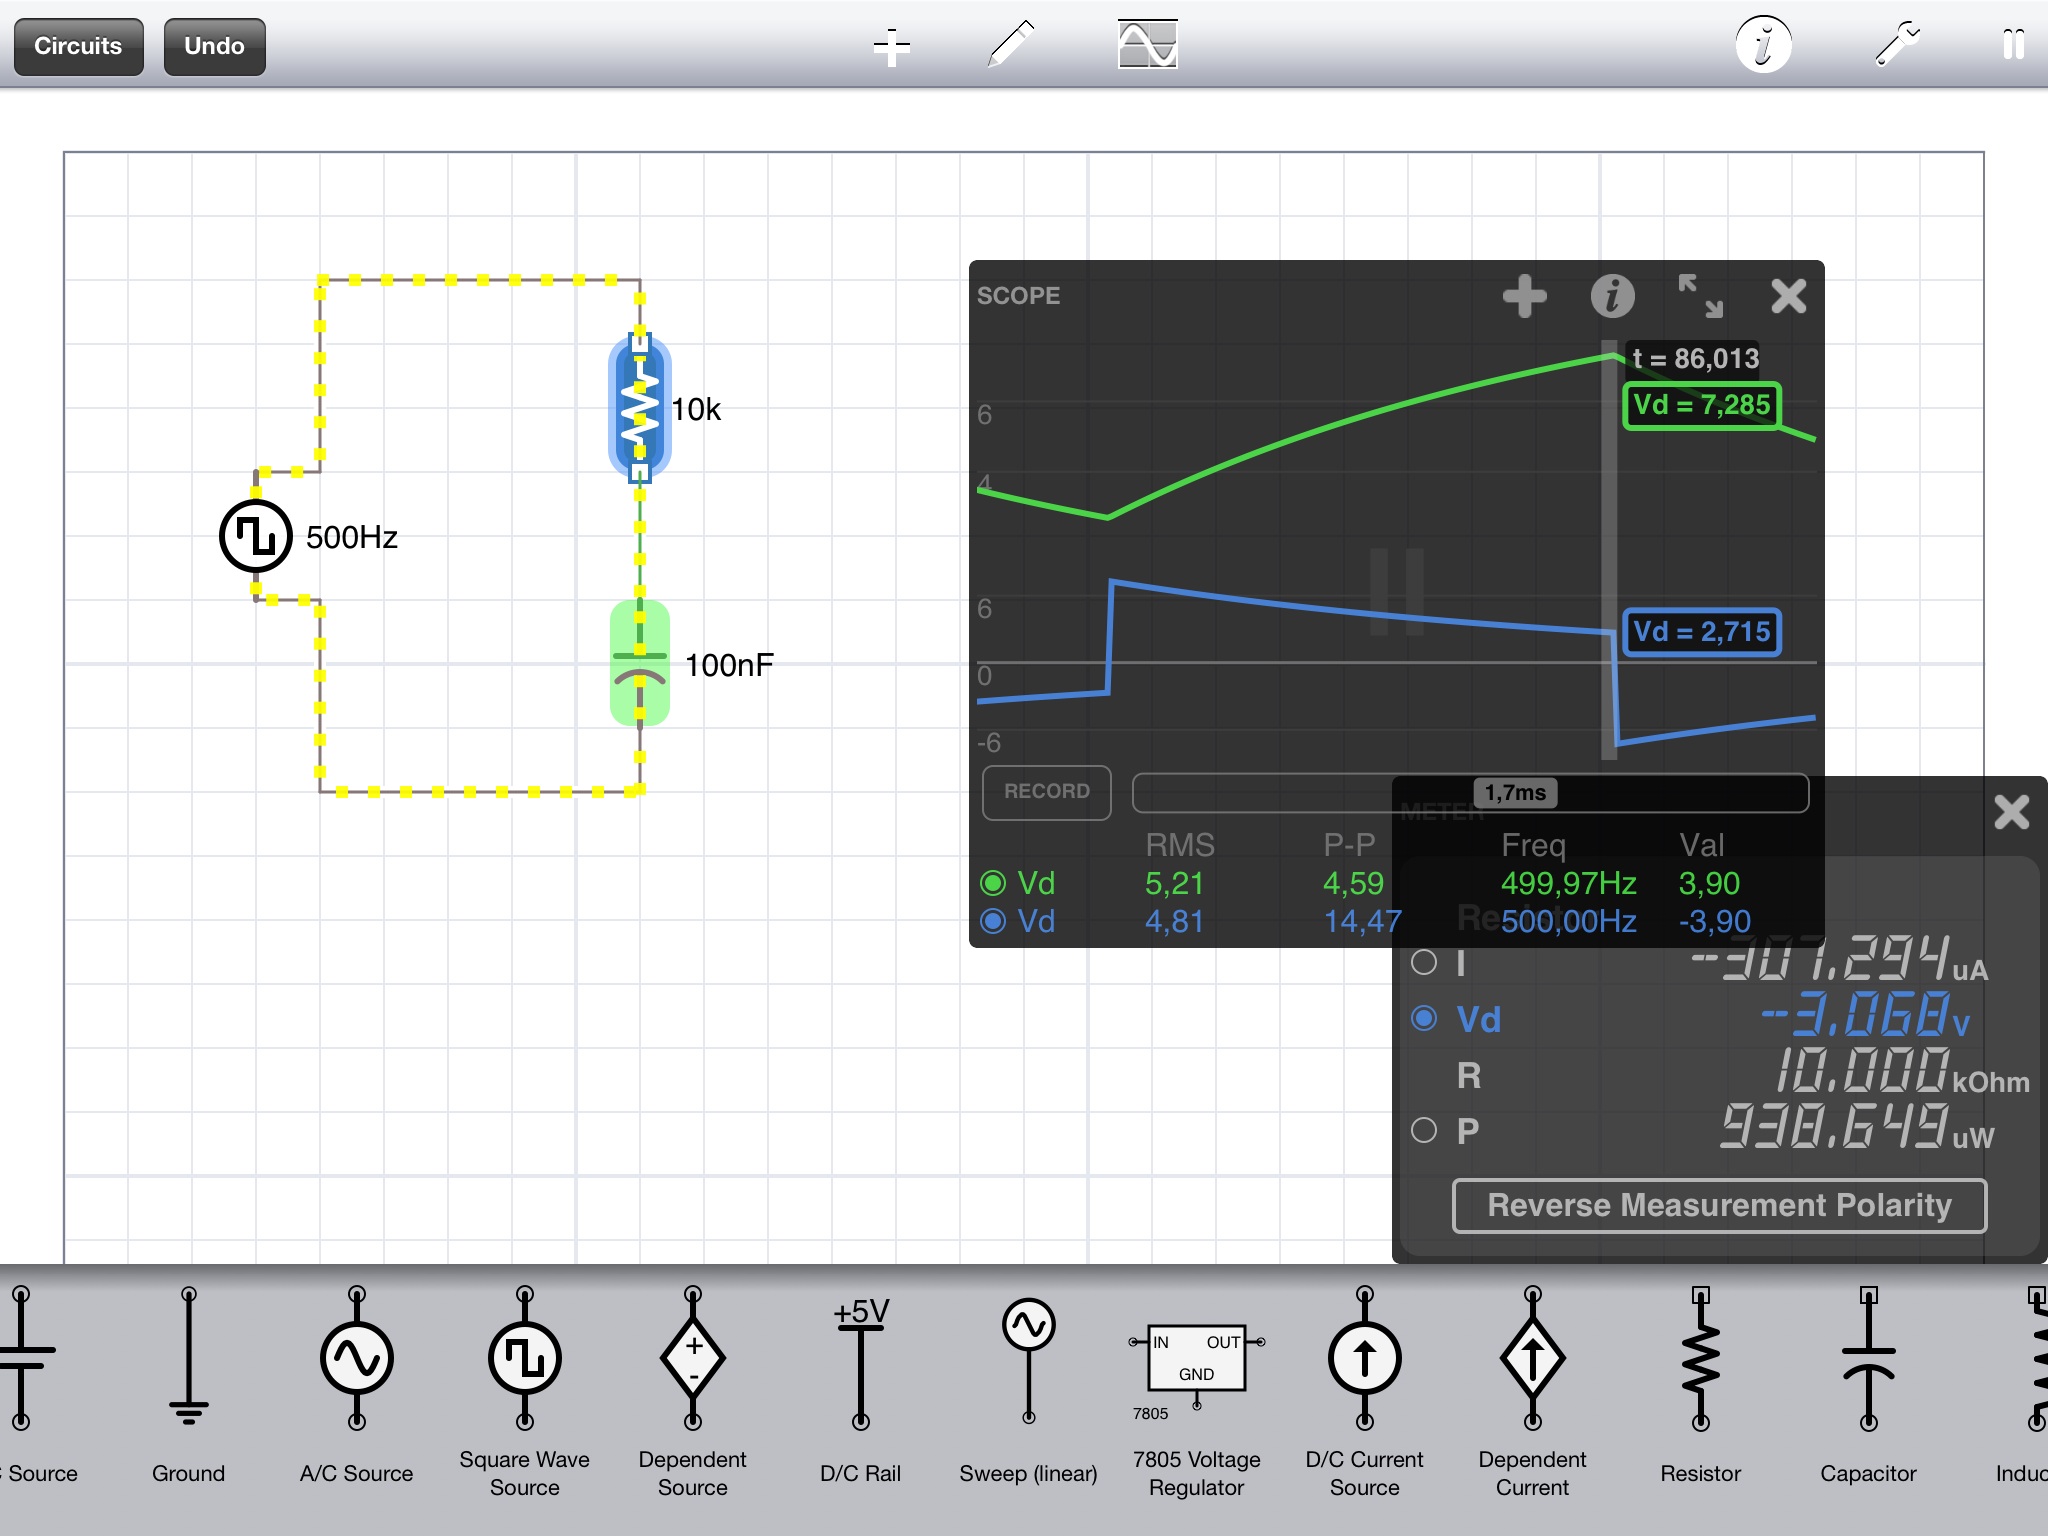The image size is (2048, 1536).
Task: Open the info icon in top toolbar
Action: coord(1763,44)
